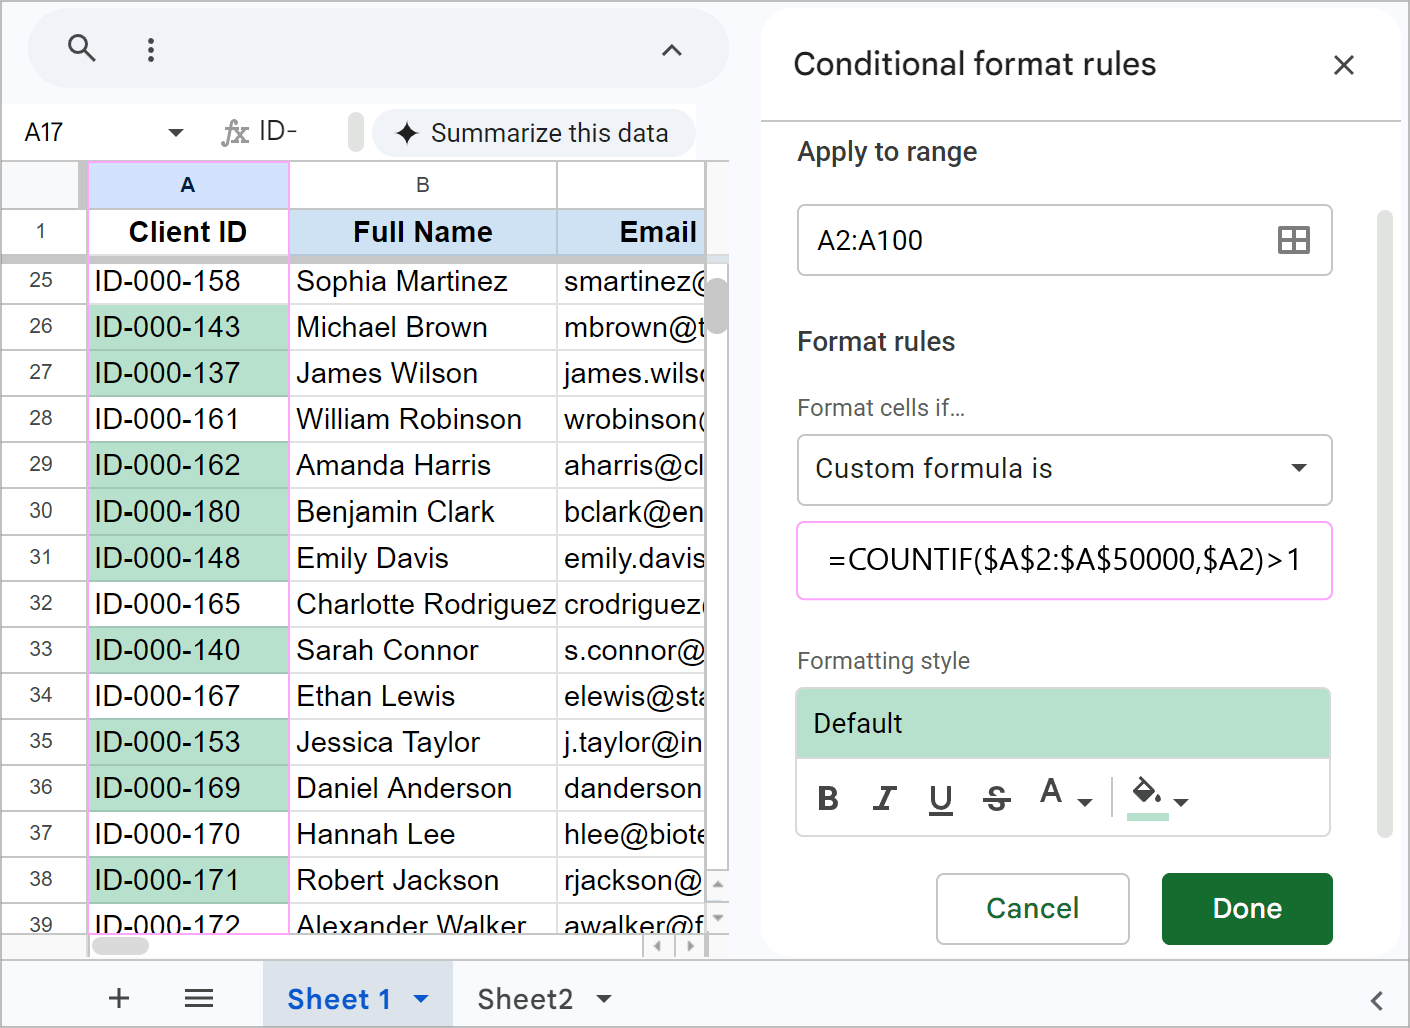Select cell ID-000-161
Screen dimensions: 1410x1028
(x=188, y=419)
